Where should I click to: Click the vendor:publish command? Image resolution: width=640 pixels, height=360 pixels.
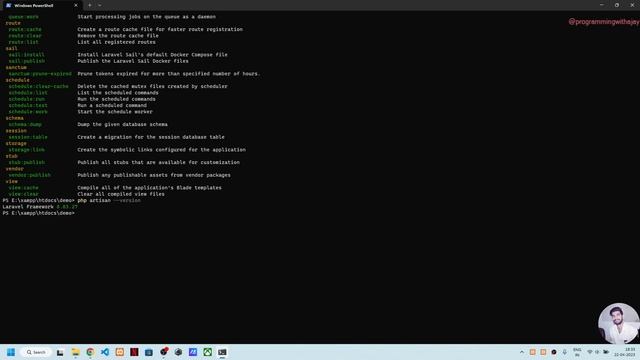coord(29,175)
